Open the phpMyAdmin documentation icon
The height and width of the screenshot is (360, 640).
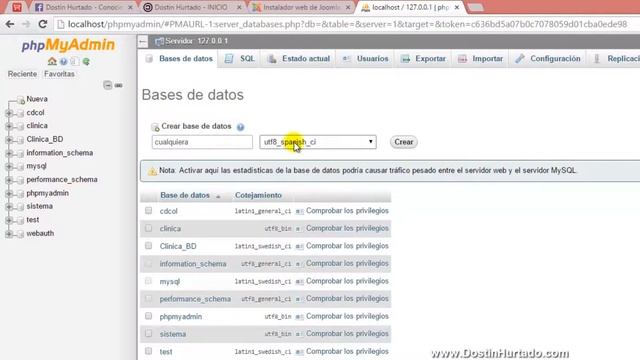(64, 62)
